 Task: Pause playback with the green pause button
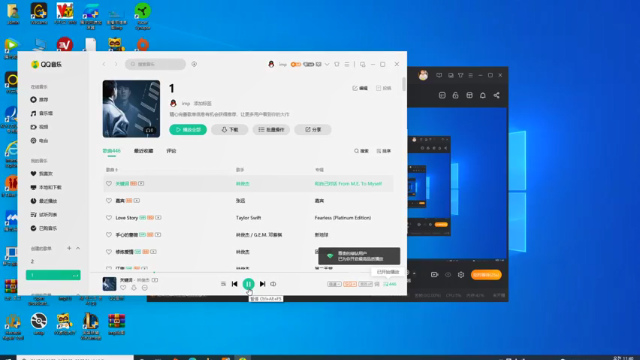(248, 284)
